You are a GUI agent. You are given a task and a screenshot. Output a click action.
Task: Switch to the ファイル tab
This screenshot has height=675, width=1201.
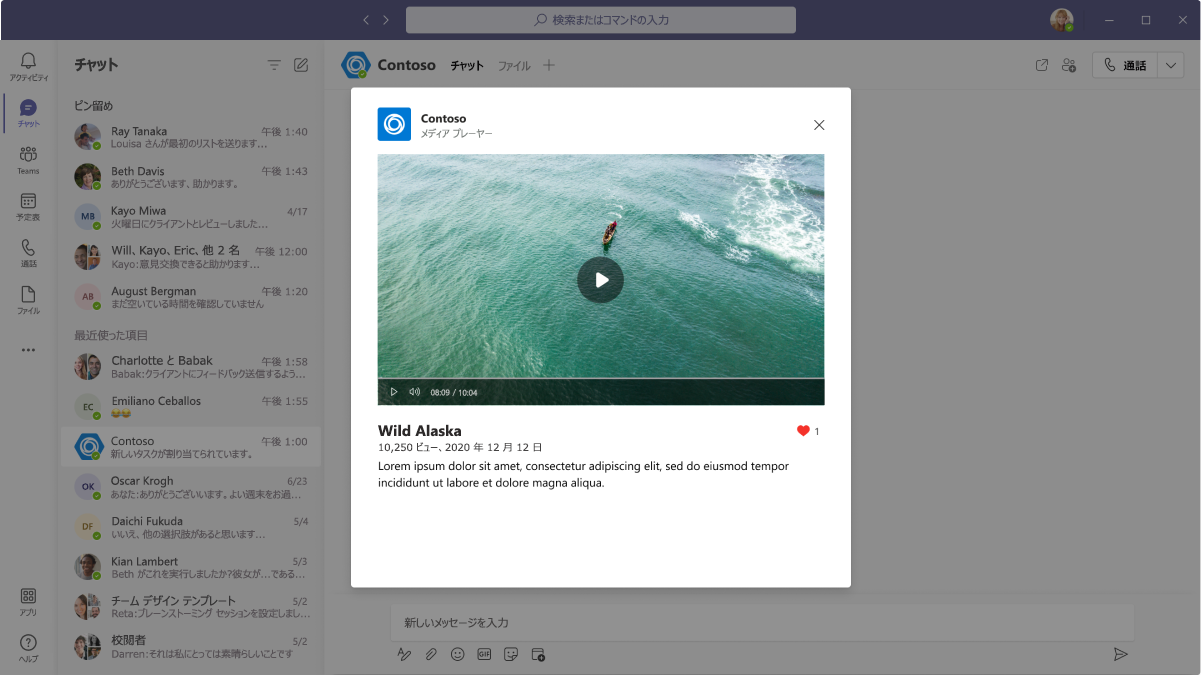pyautogui.click(x=514, y=66)
